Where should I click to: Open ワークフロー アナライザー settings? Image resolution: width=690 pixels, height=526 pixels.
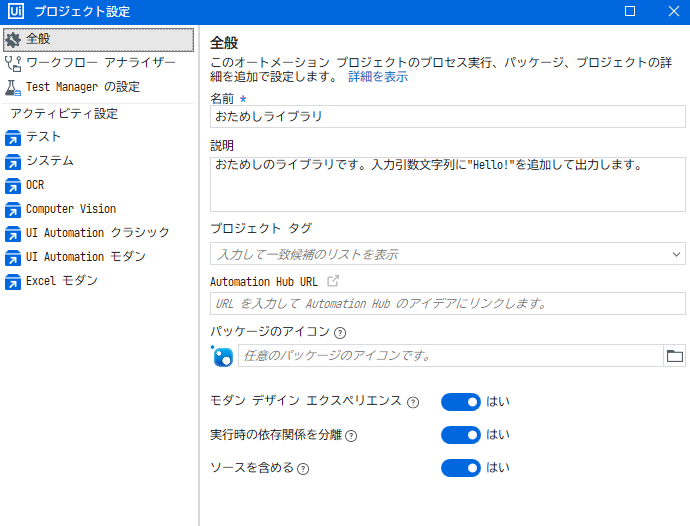point(99,63)
